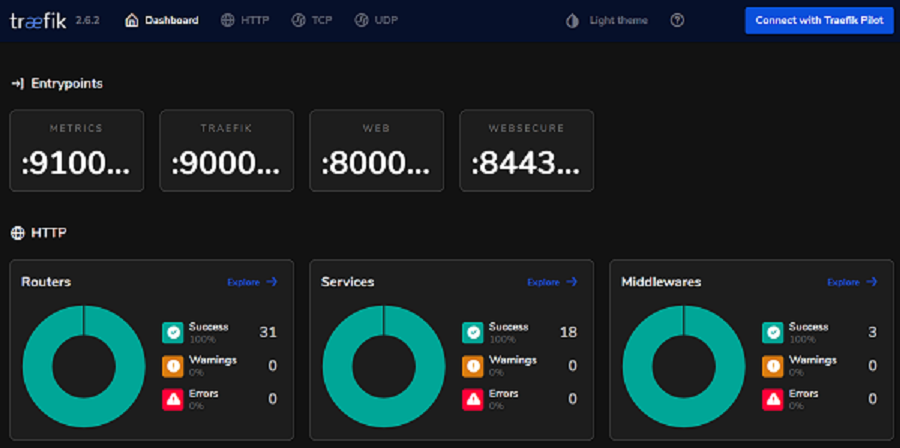This screenshot has height=448, width=900.
Task: Open the help question mark icon
Action: pyautogui.click(x=677, y=21)
